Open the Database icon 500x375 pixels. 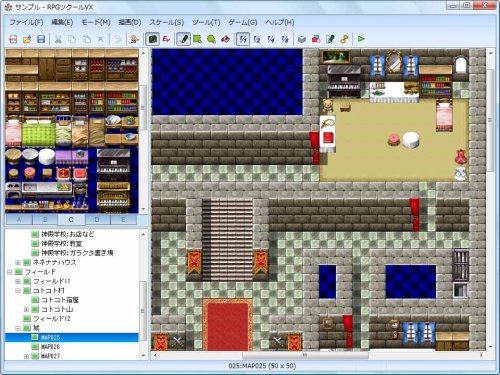(x=302, y=39)
